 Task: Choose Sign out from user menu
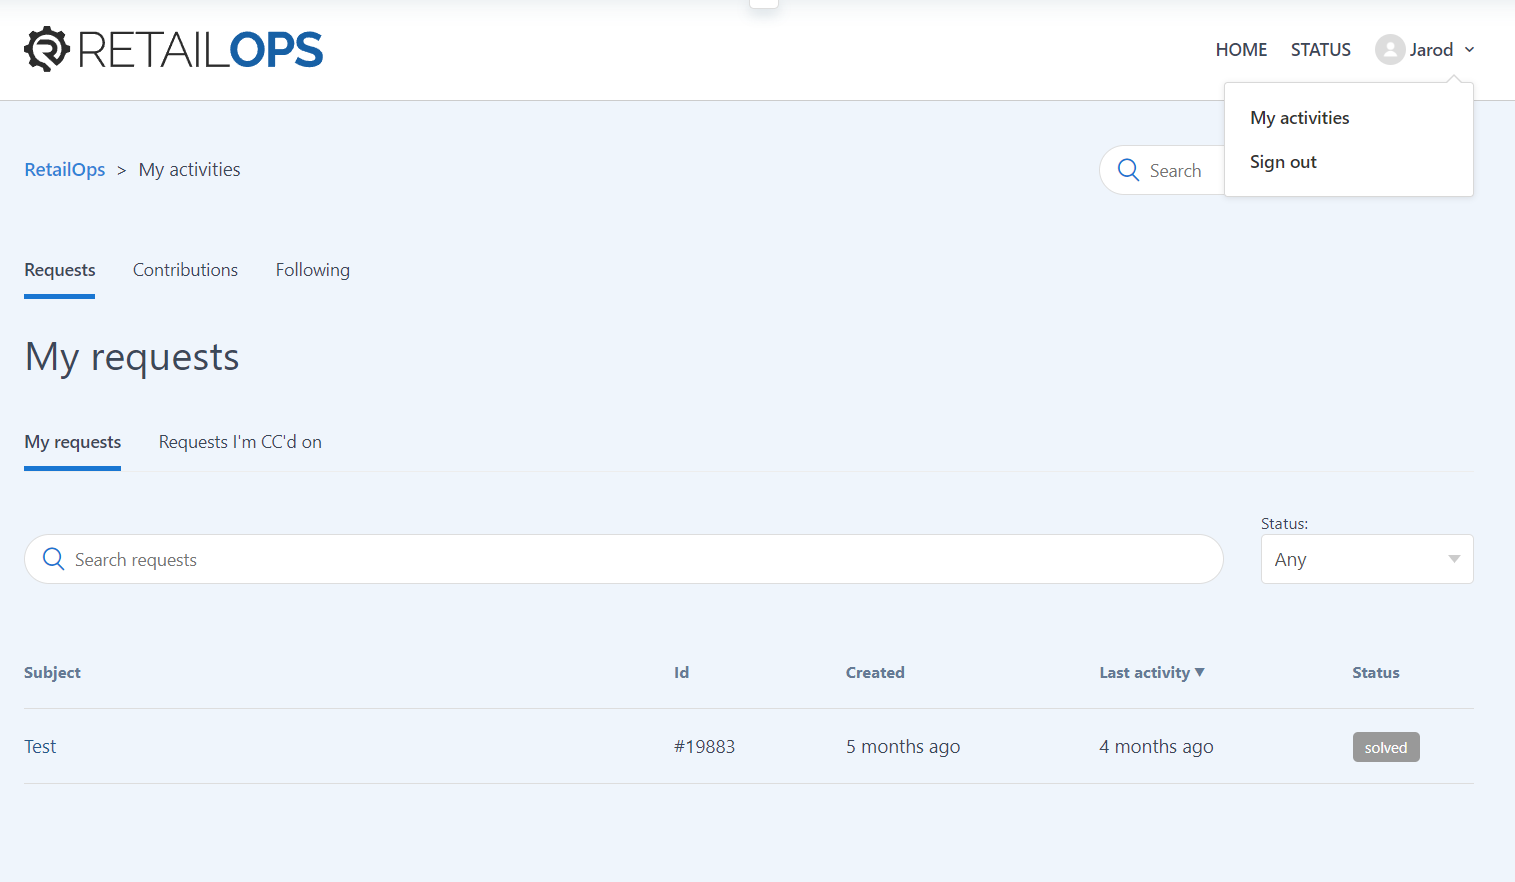click(x=1283, y=162)
